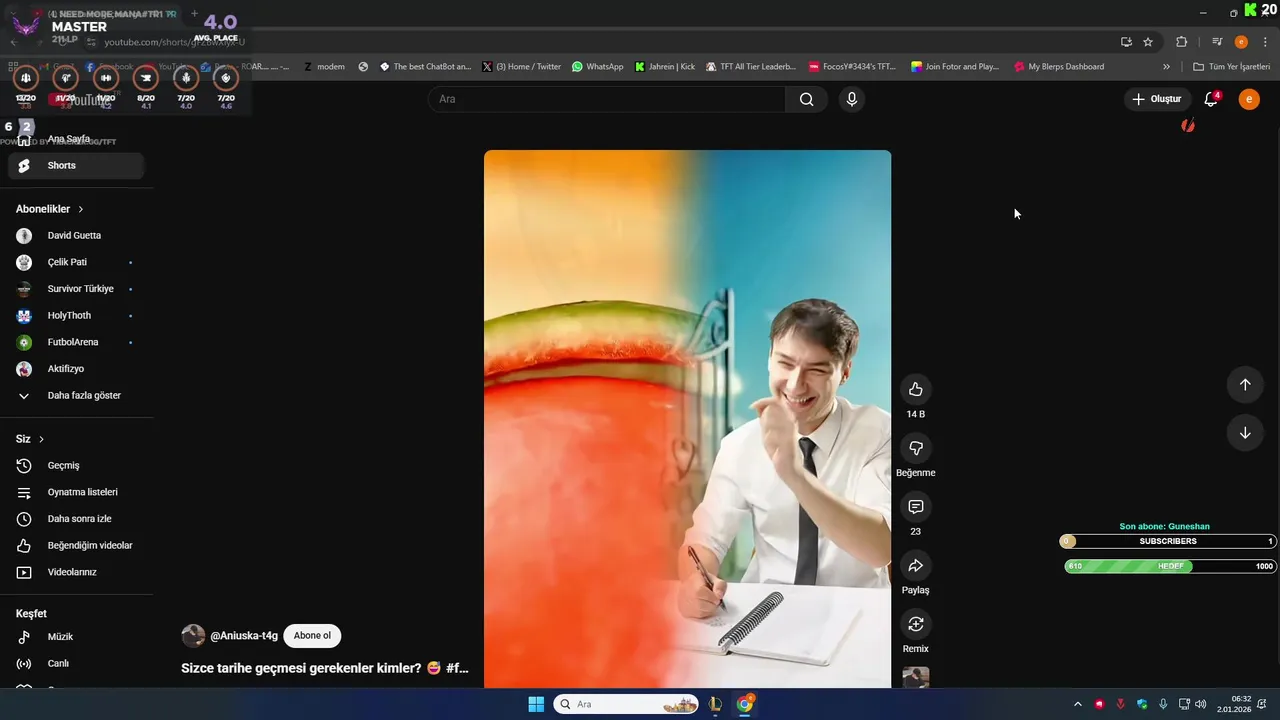Bookmark this page with the star icon
This screenshot has width=1280, height=720.
pos(1148,42)
